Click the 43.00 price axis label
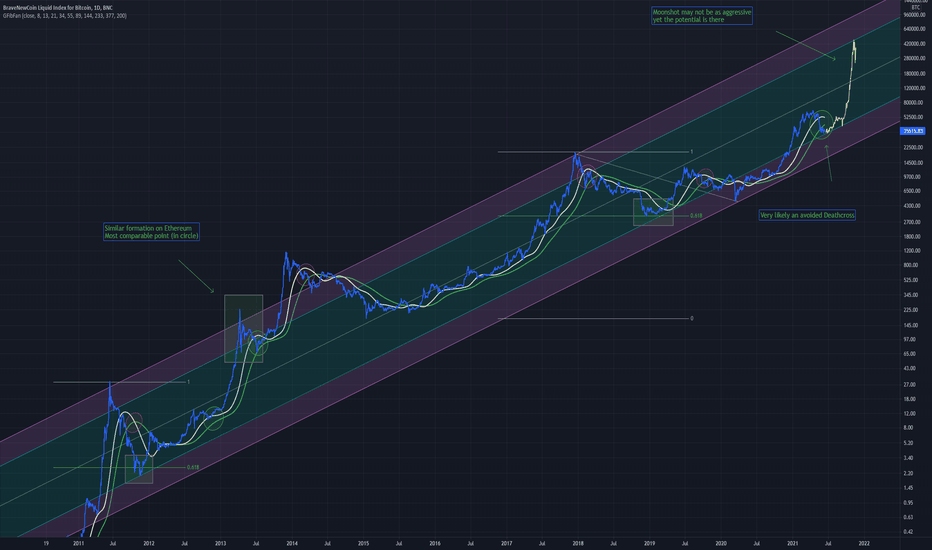932x550 pixels. pos(909,369)
